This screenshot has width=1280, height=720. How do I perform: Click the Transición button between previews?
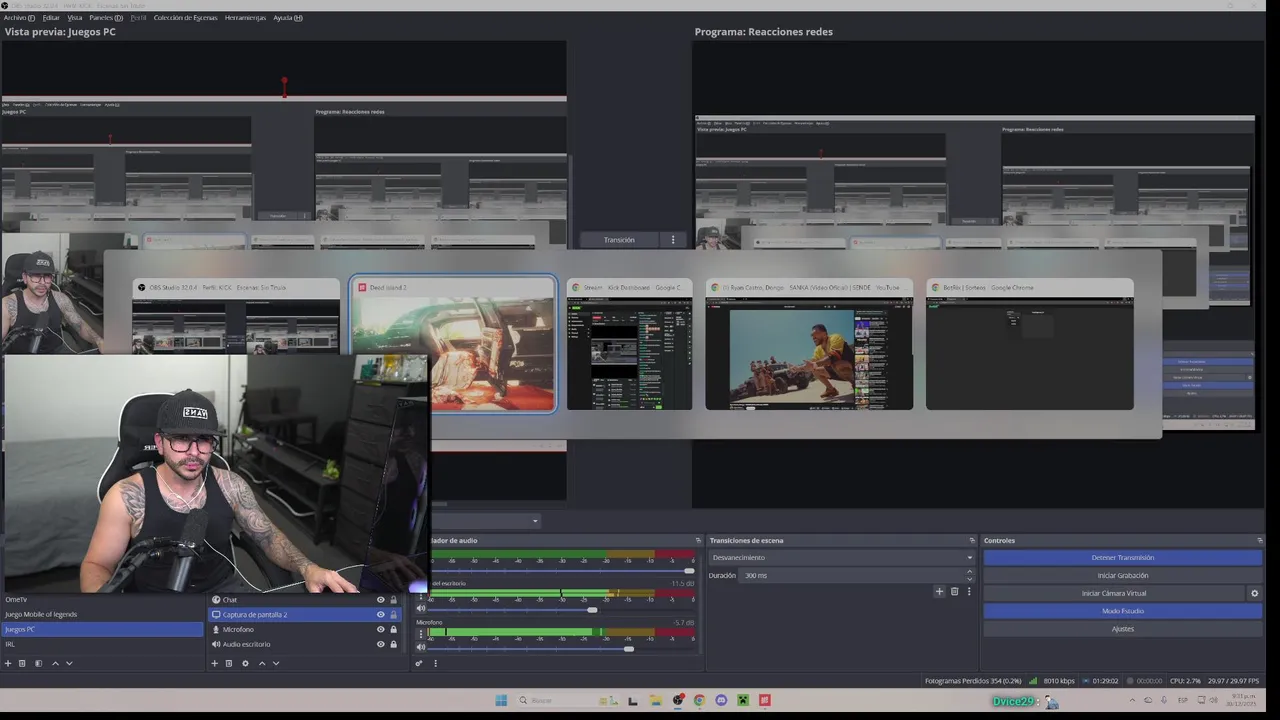619,240
